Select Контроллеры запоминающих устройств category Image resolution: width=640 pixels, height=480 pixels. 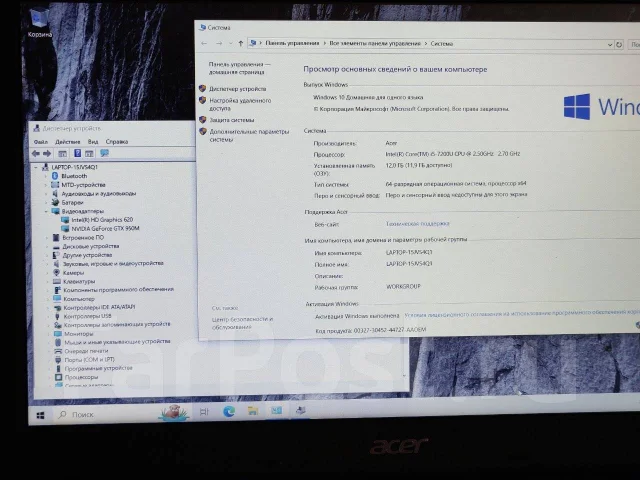[x=117, y=324]
